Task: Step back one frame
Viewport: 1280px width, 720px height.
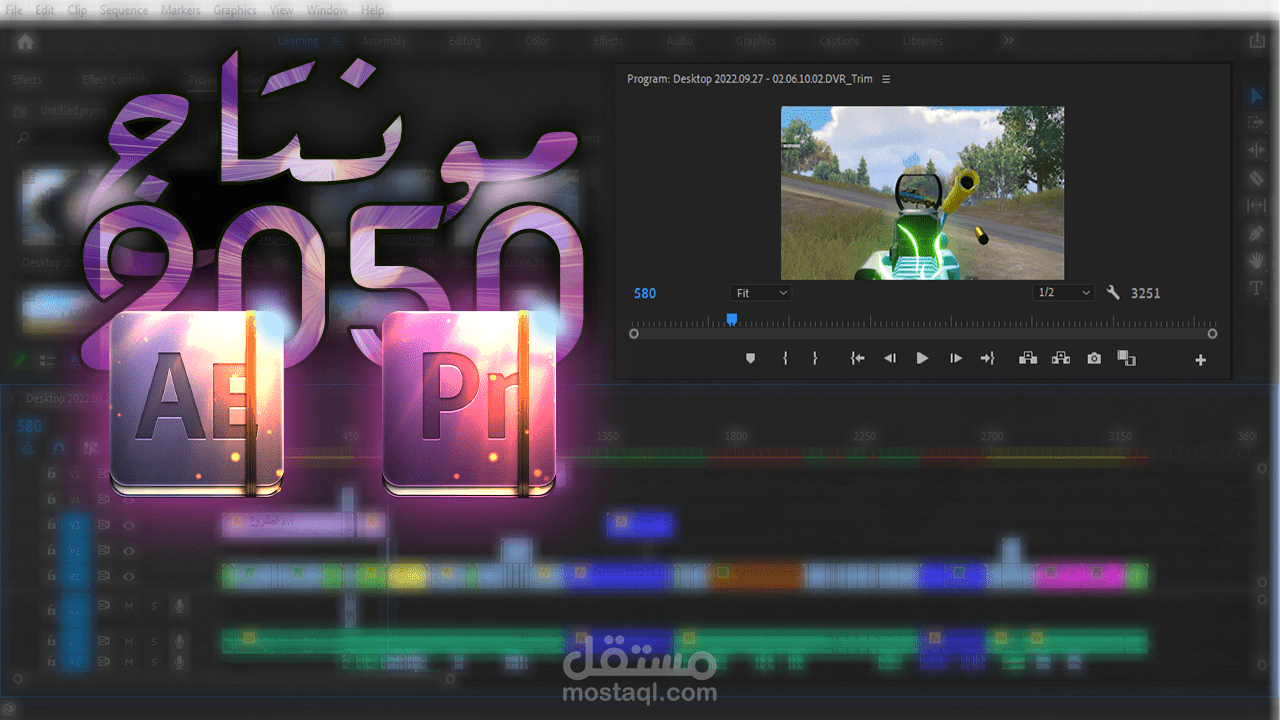Action: point(889,358)
